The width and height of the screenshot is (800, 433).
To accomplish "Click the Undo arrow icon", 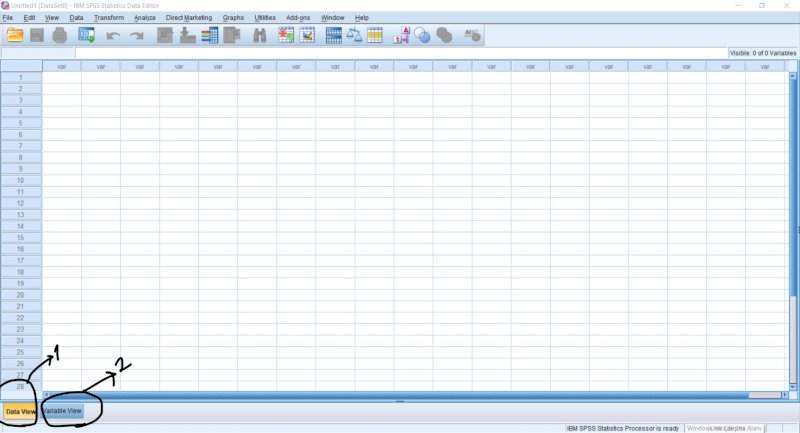I will (x=113, y=35).
